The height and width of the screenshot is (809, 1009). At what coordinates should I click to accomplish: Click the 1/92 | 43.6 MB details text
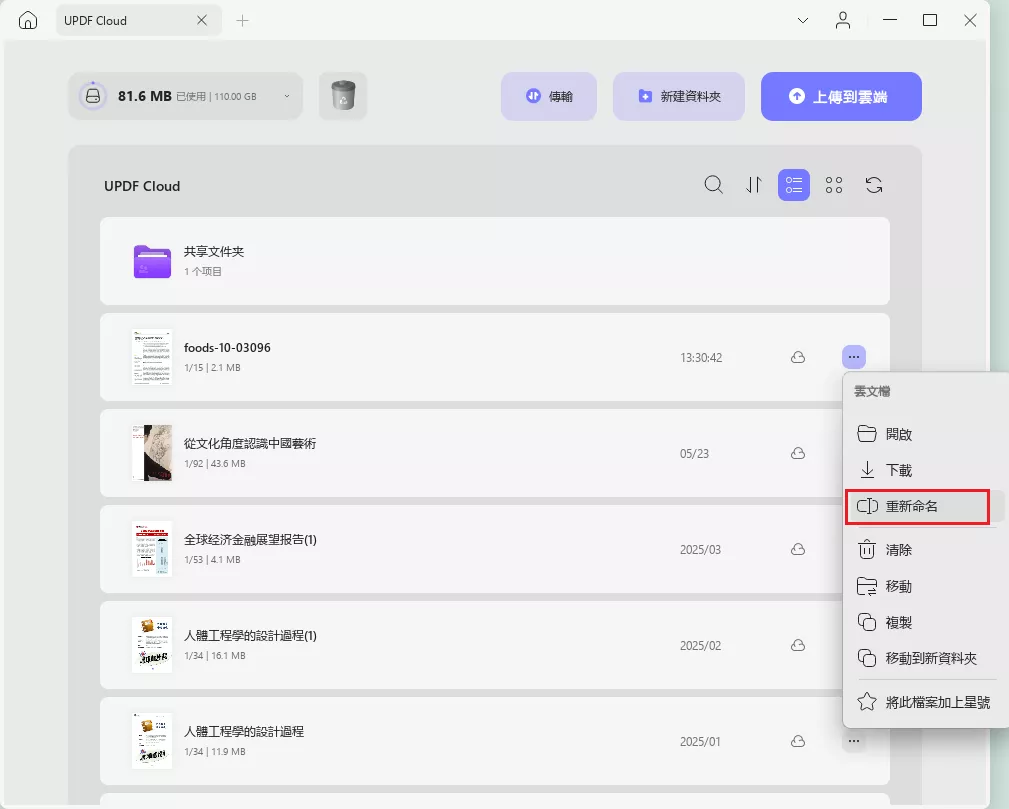214,463
